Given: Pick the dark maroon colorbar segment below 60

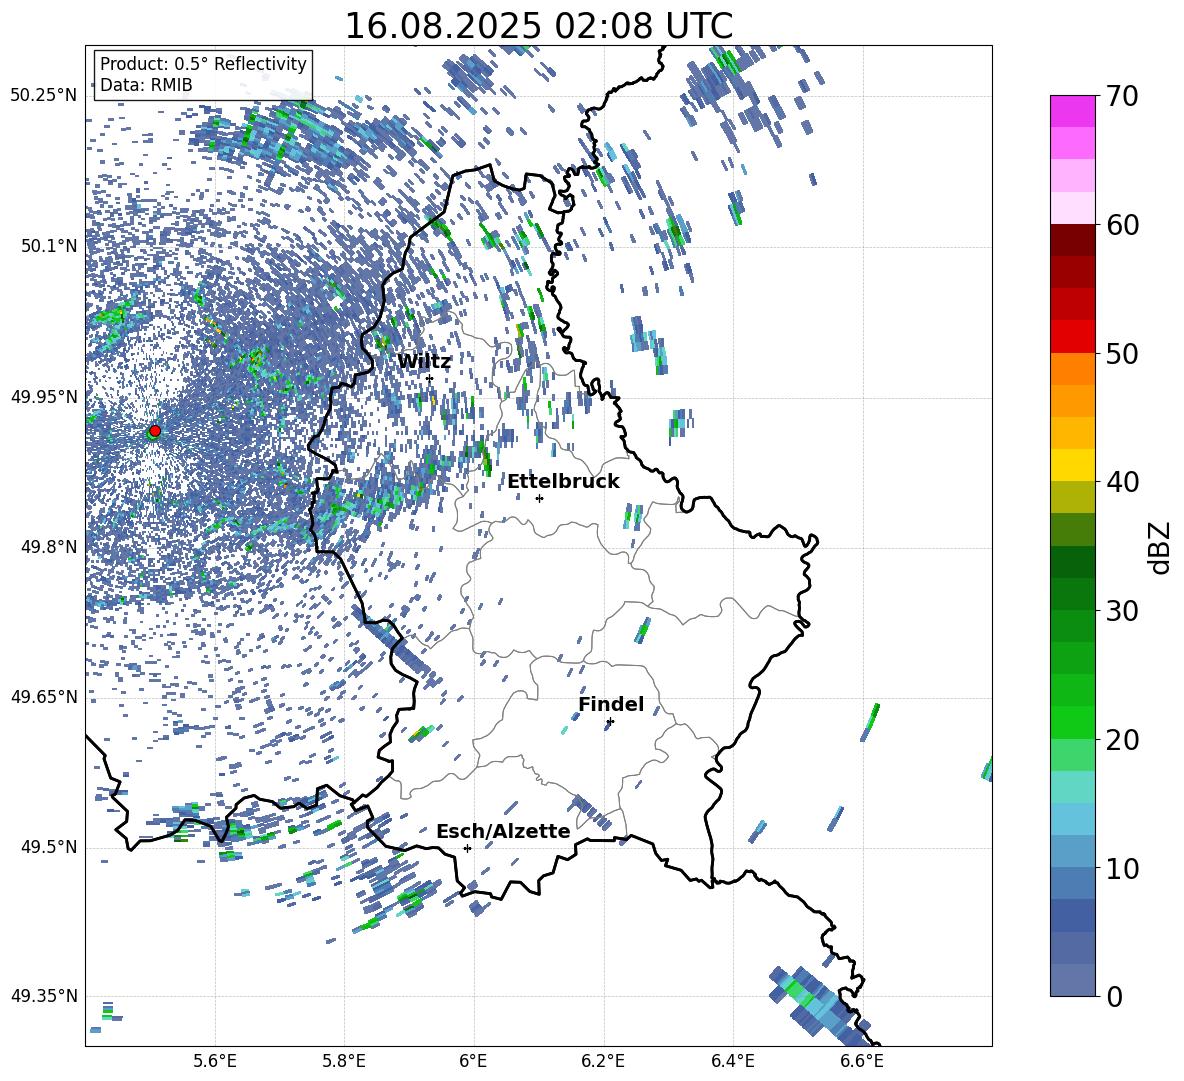Looking at the screenshot, I should 1072,240.
